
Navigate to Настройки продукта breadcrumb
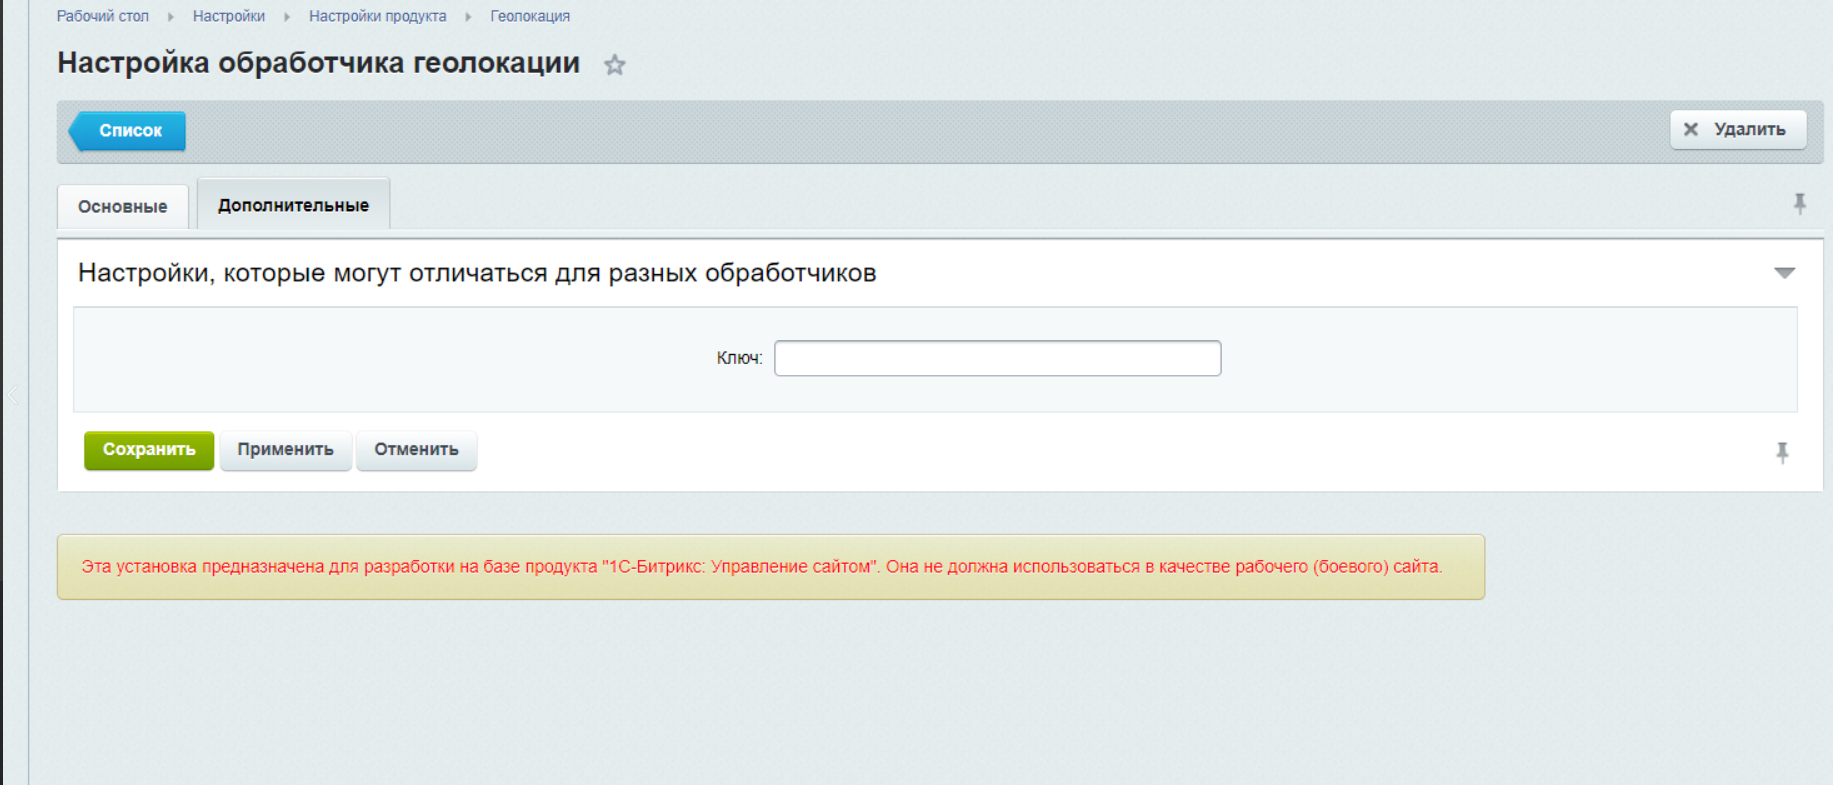pyautogui.click(x=377, y=16)
